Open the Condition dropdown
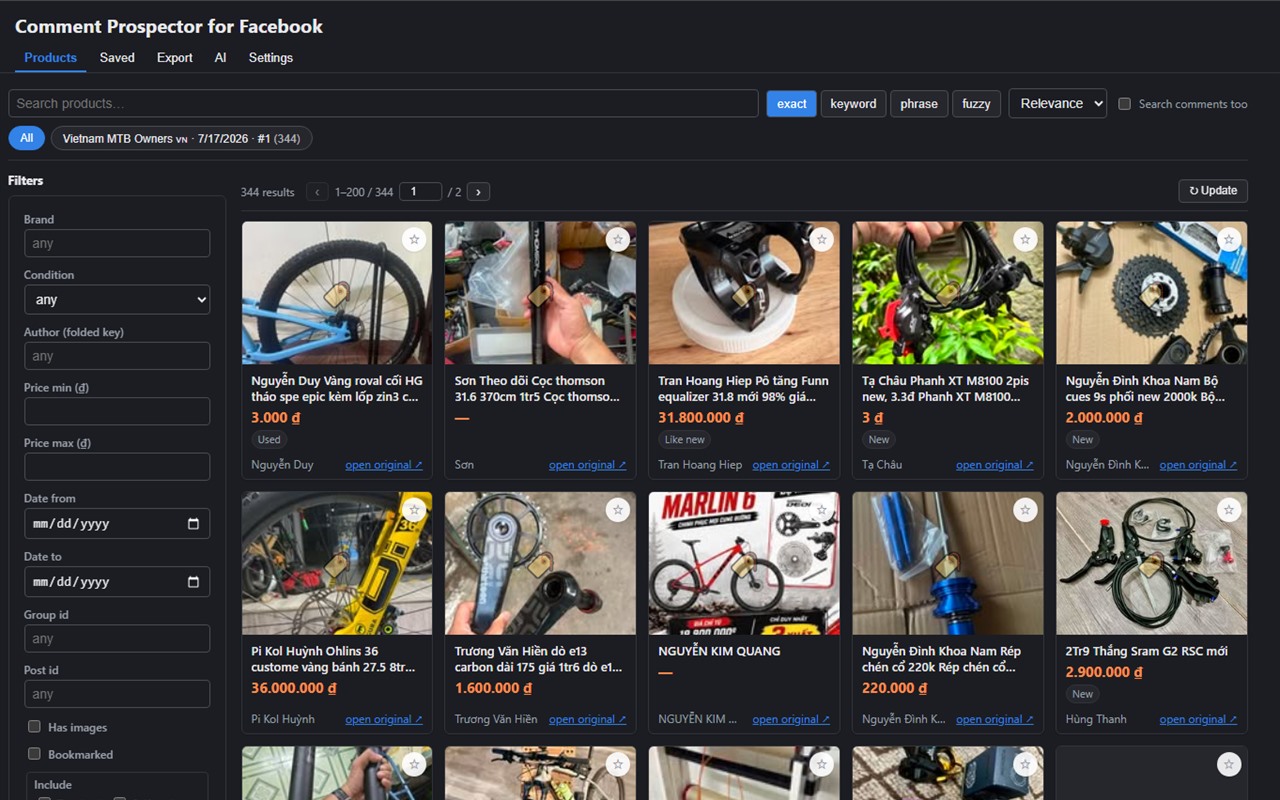Viewport: 1280px width, 800px height. [x=117, y=299]
